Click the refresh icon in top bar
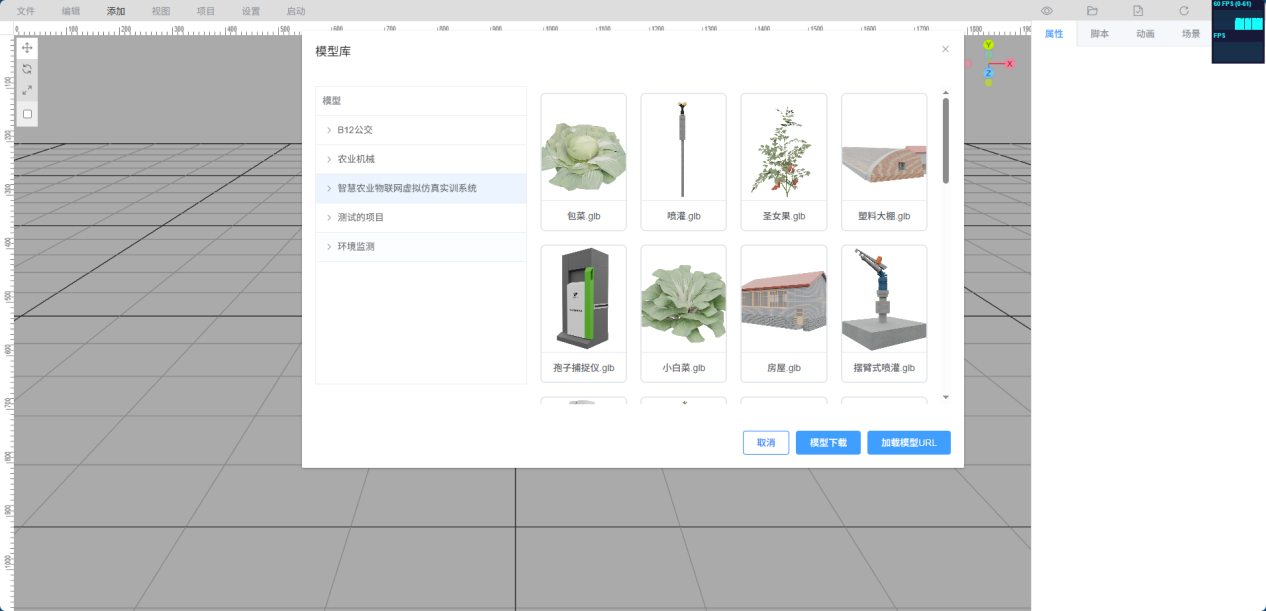 1184,11
